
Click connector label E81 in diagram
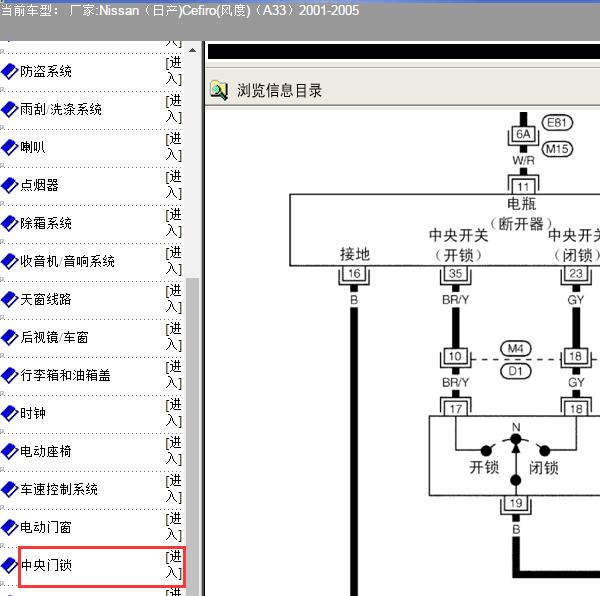point(557,123)
